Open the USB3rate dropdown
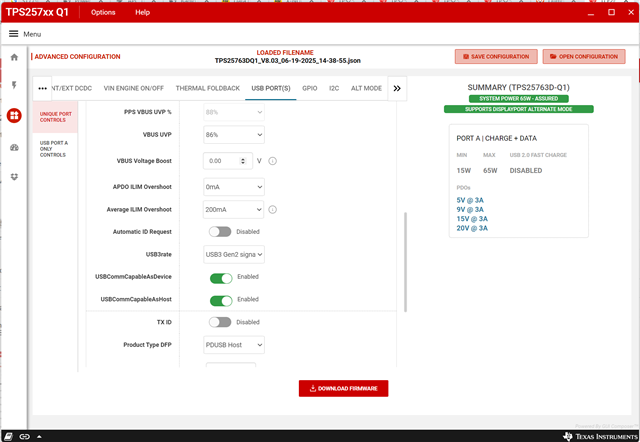 [x=233, y=254]
